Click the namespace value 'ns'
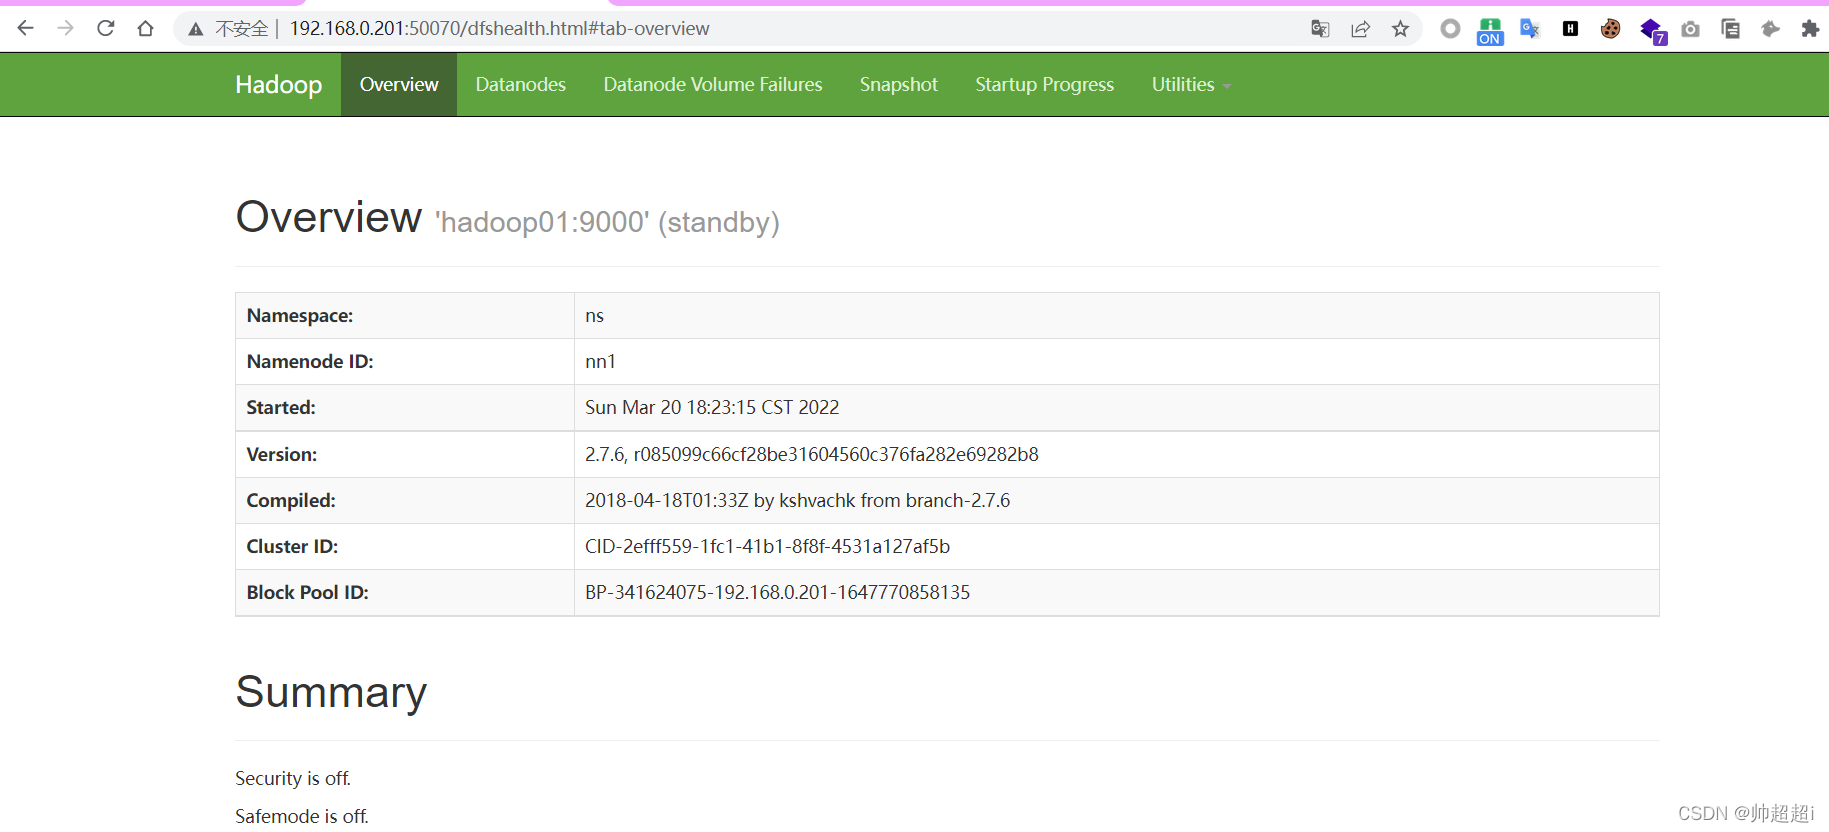This screenshot has width=1829, height=832. pos(595,316)
